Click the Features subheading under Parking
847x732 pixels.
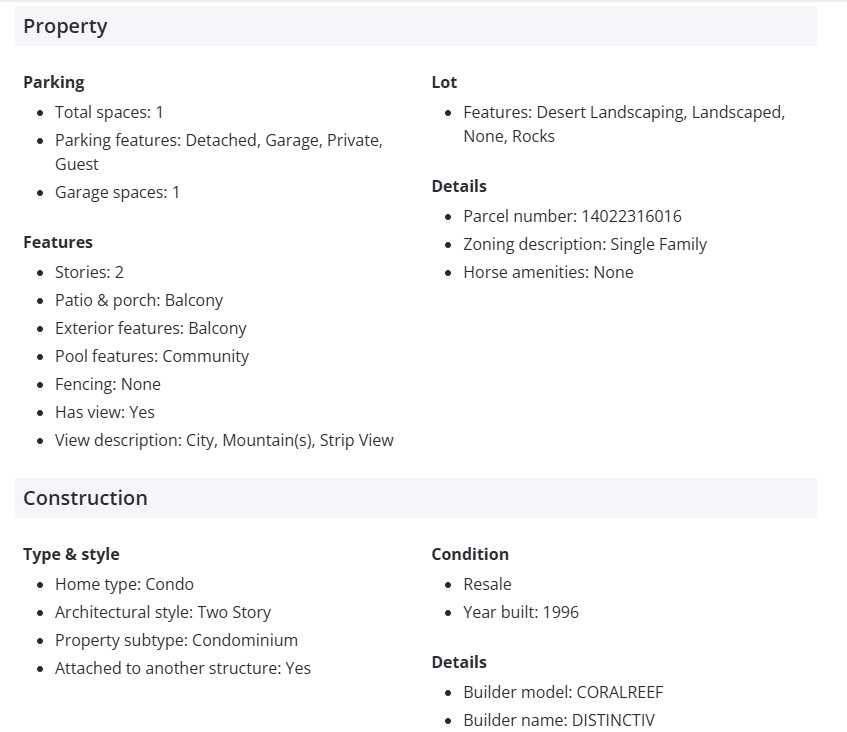click(x=58, y=242)
